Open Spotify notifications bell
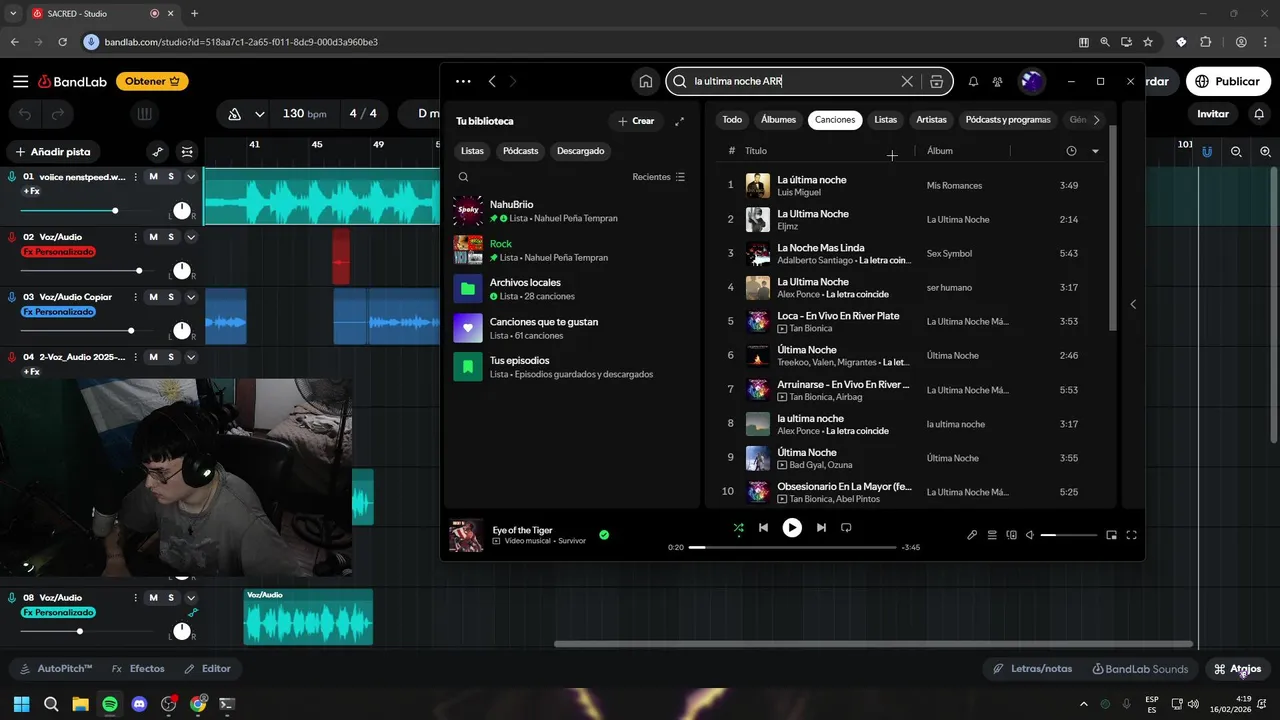 [973, 82]
